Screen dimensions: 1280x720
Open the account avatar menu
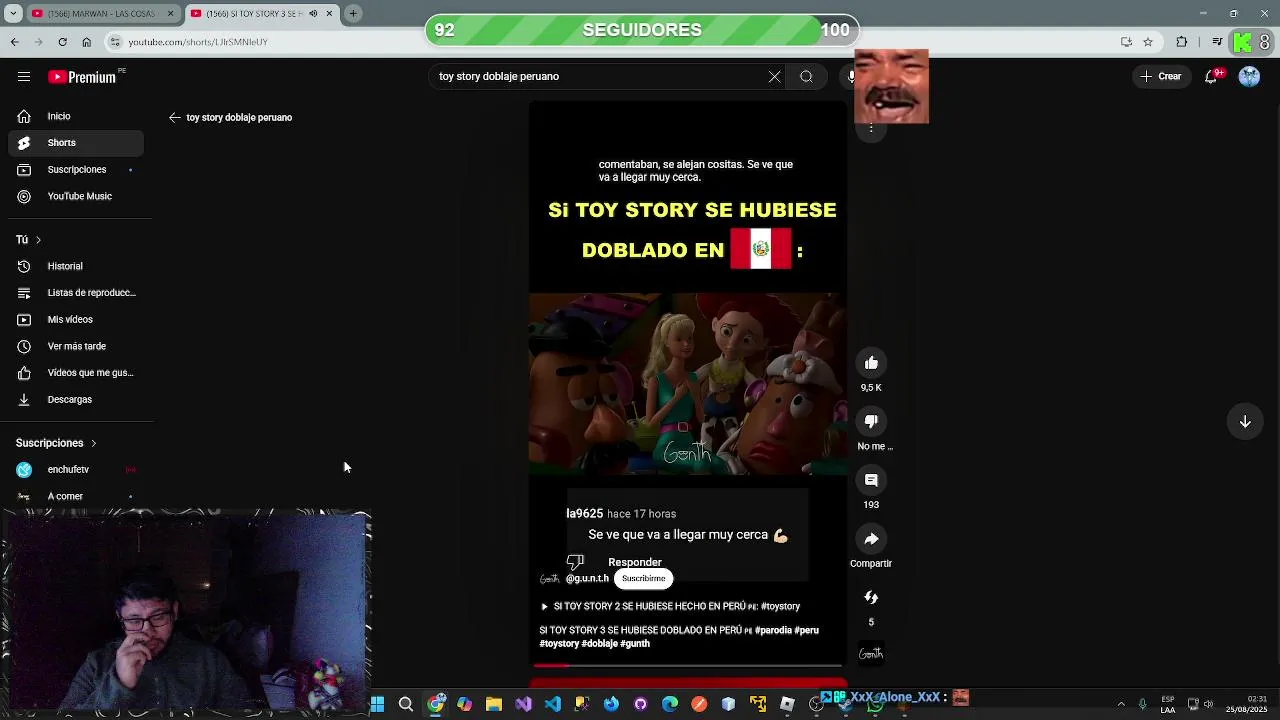point(1249,76)
